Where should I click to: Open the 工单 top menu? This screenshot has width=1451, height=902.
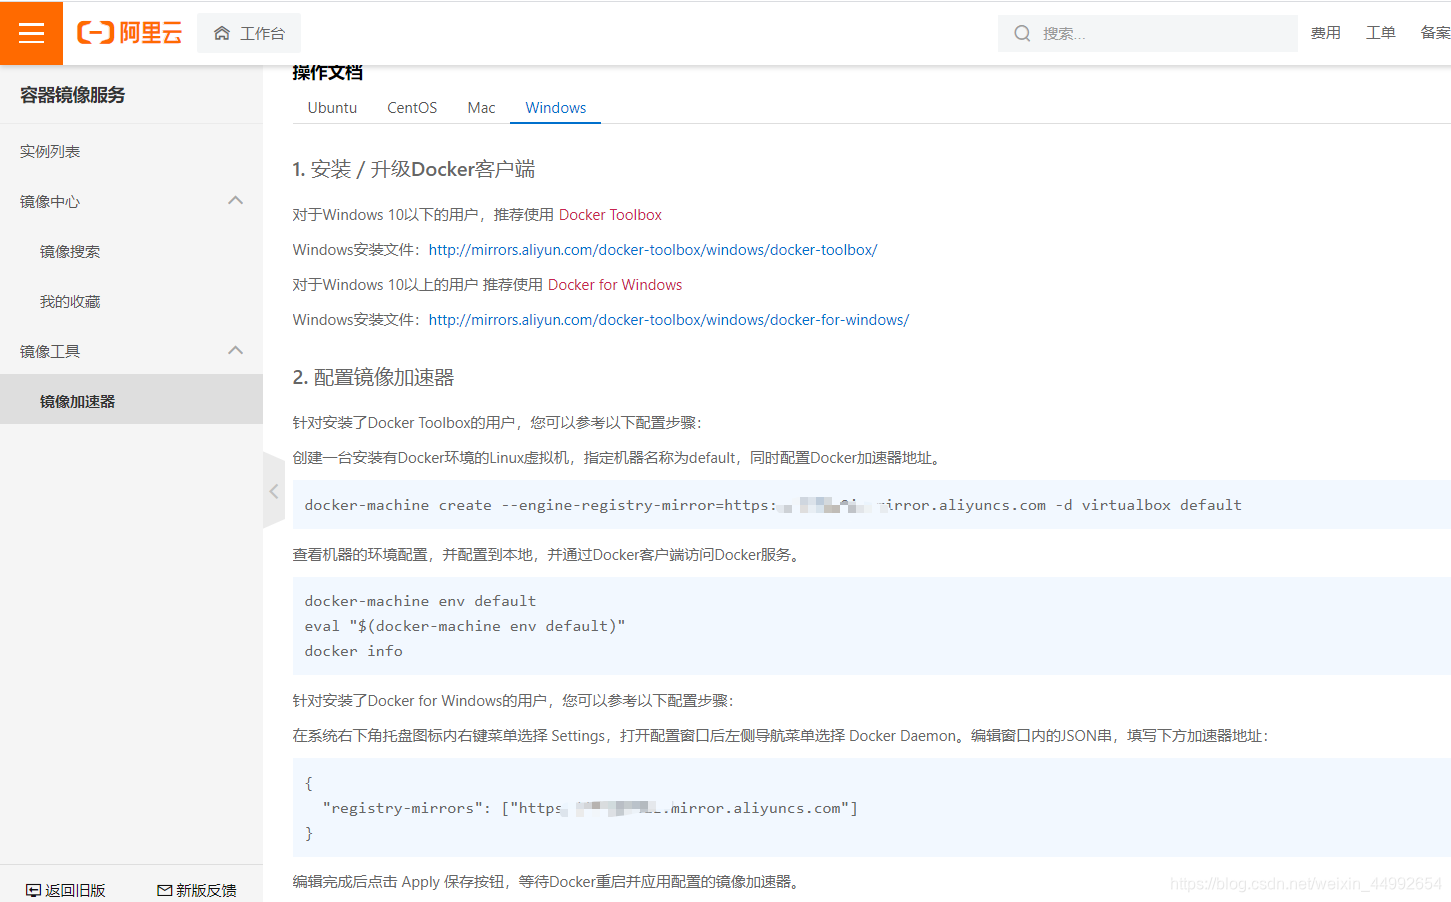pyautogui.click(x=1381, y=33)
